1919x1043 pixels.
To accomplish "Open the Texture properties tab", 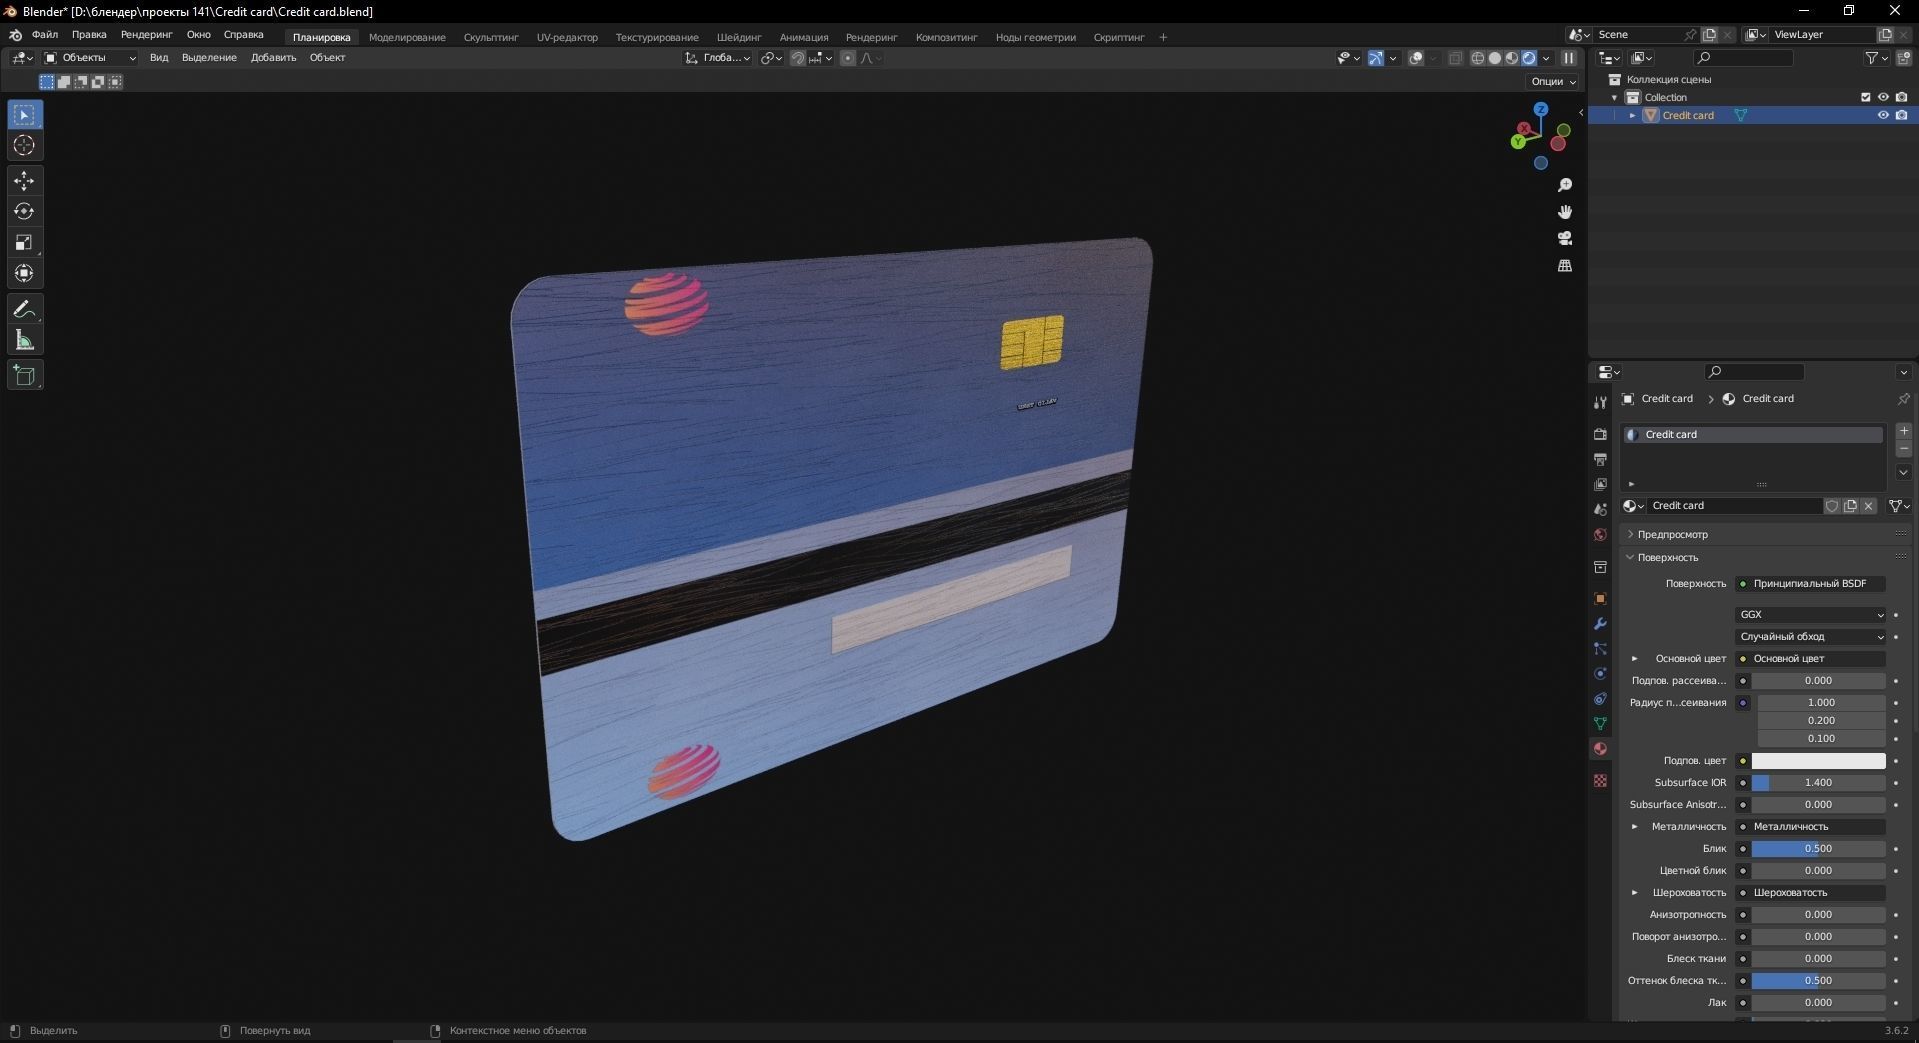I will coord(1599,780).
